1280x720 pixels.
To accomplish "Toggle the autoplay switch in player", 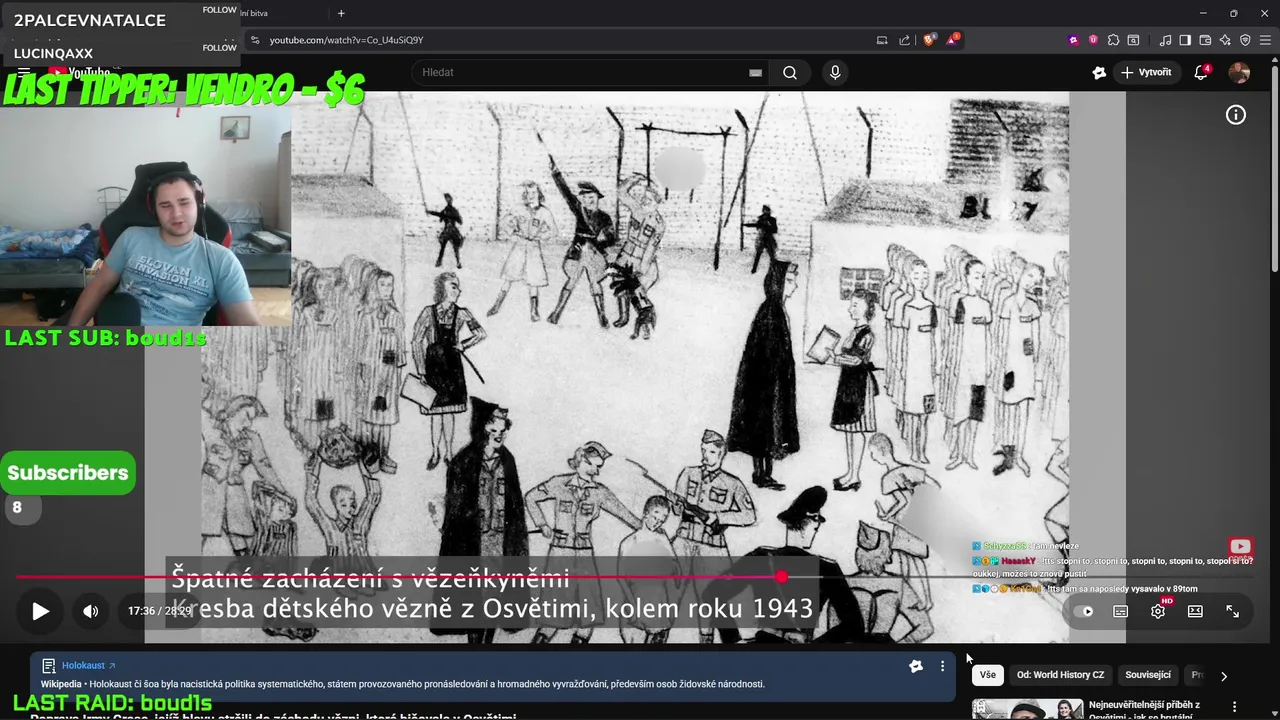I will pyautogui.click(x=1084, y=611).
